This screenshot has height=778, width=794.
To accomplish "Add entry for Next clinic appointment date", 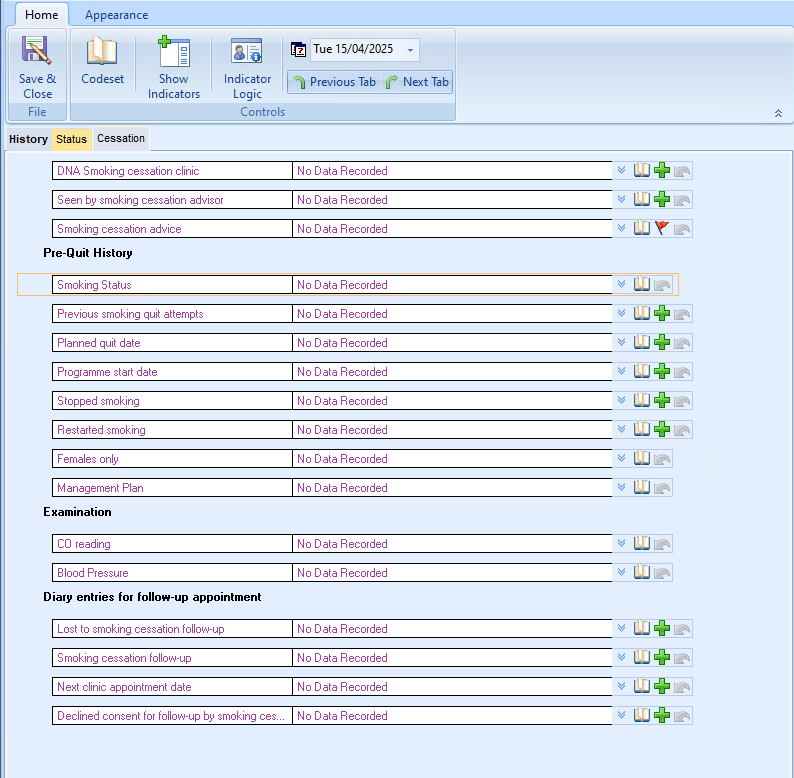I will pos(662,686).
